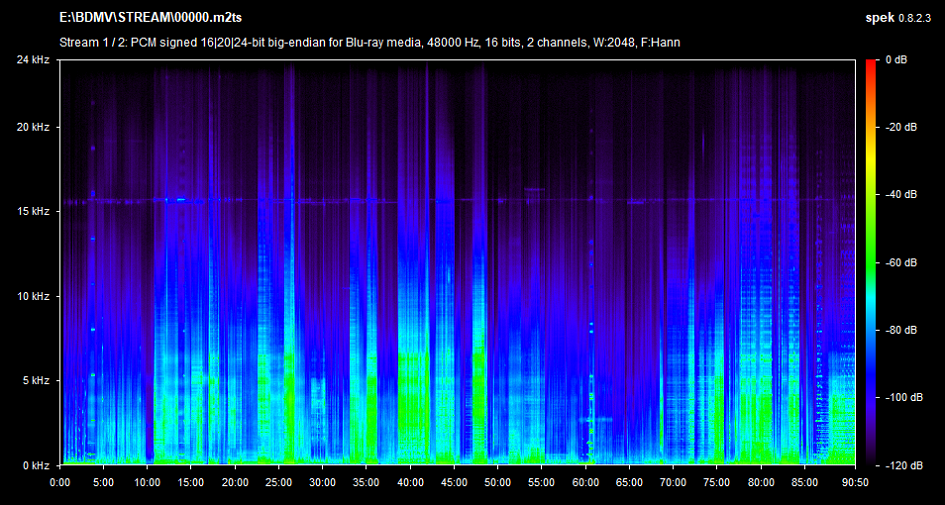Click the 60:00 time axis tick label
This screenshot has width=945, height=505.
point(585,482)
